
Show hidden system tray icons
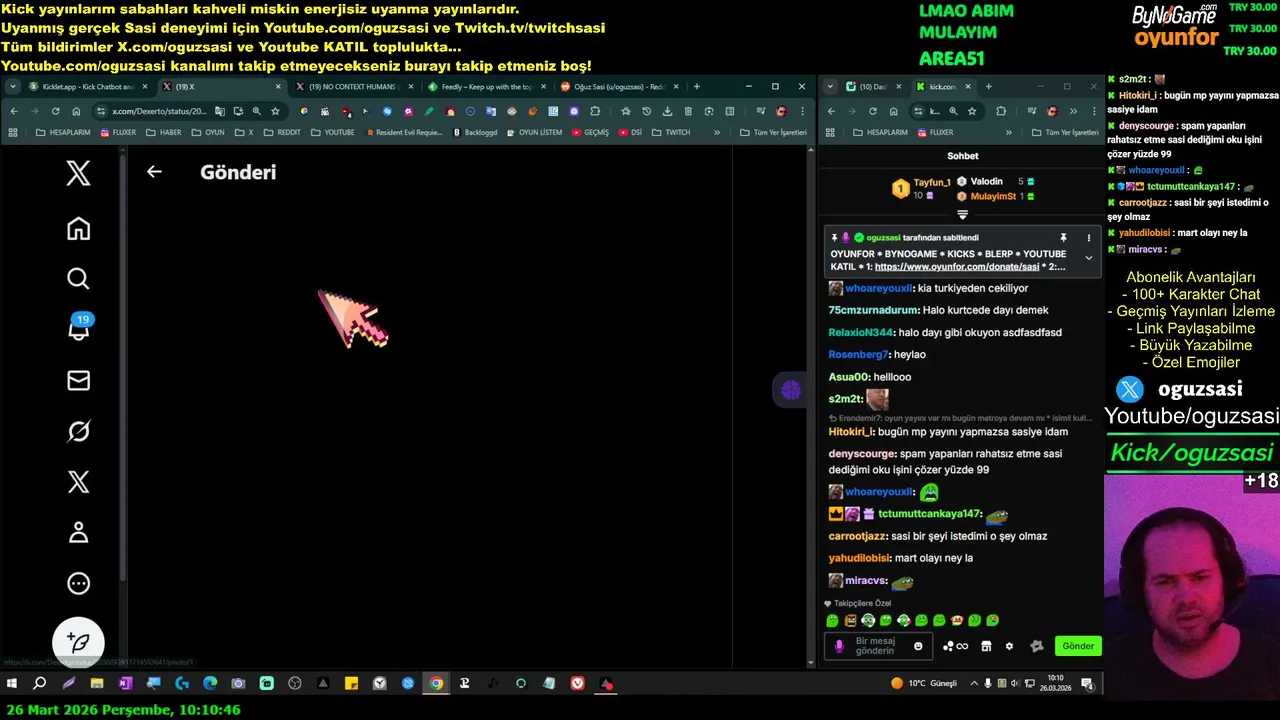click(x=973, y=684)
